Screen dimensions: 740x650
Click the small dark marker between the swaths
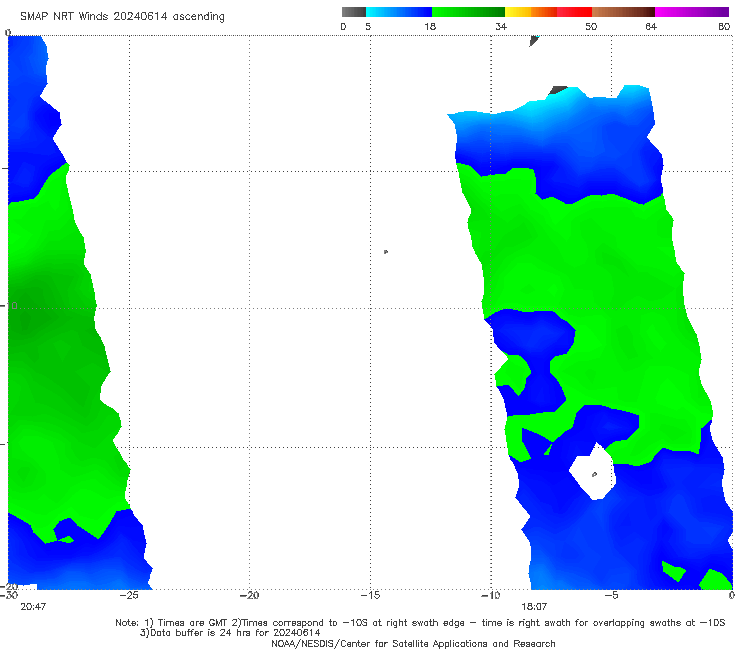click(386, 252)
